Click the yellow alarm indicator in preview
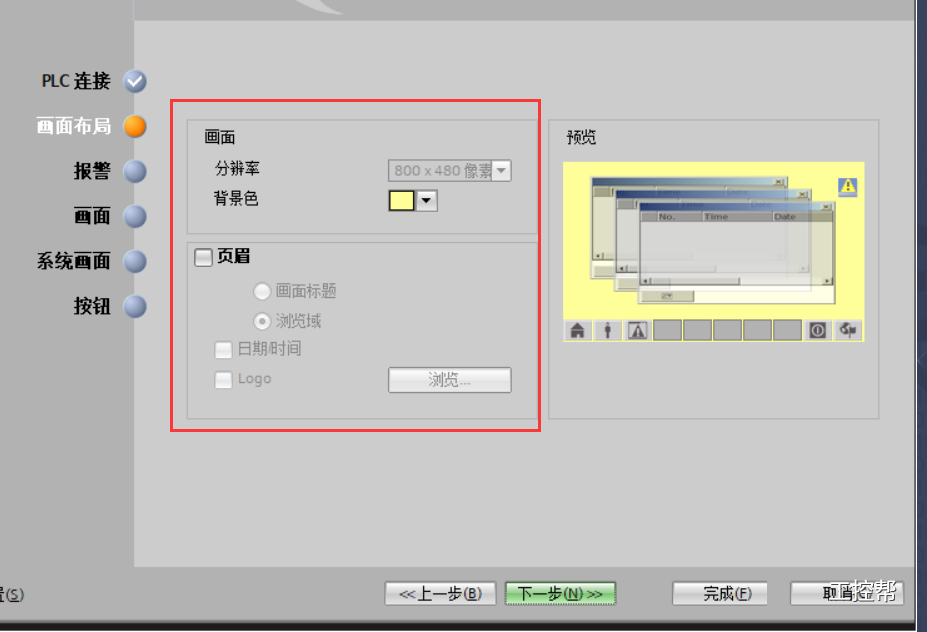 848,187
